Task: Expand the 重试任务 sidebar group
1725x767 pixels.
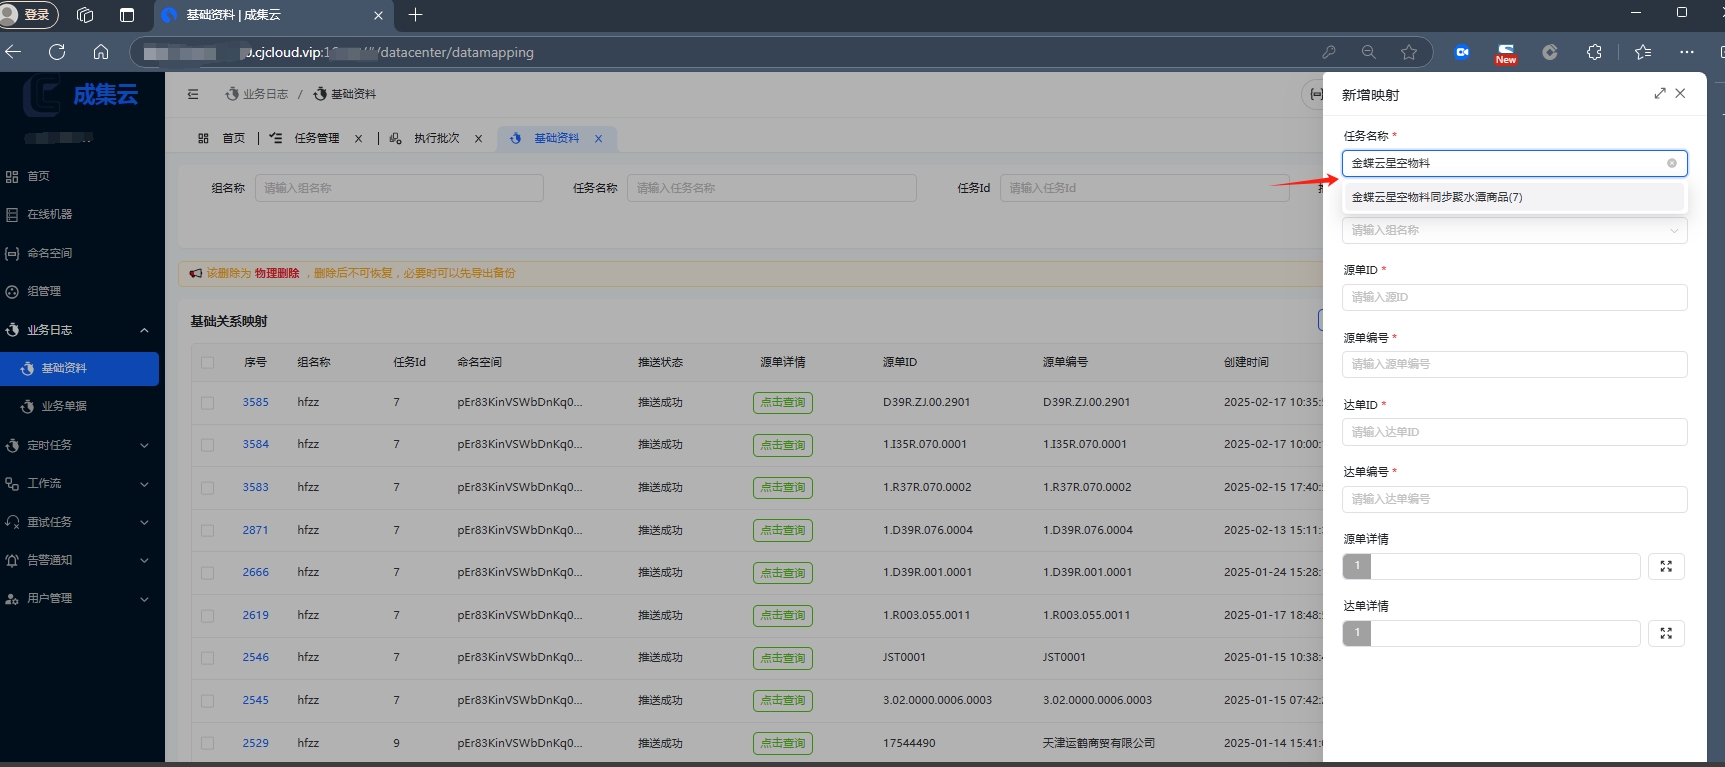Action: point(80,522)
